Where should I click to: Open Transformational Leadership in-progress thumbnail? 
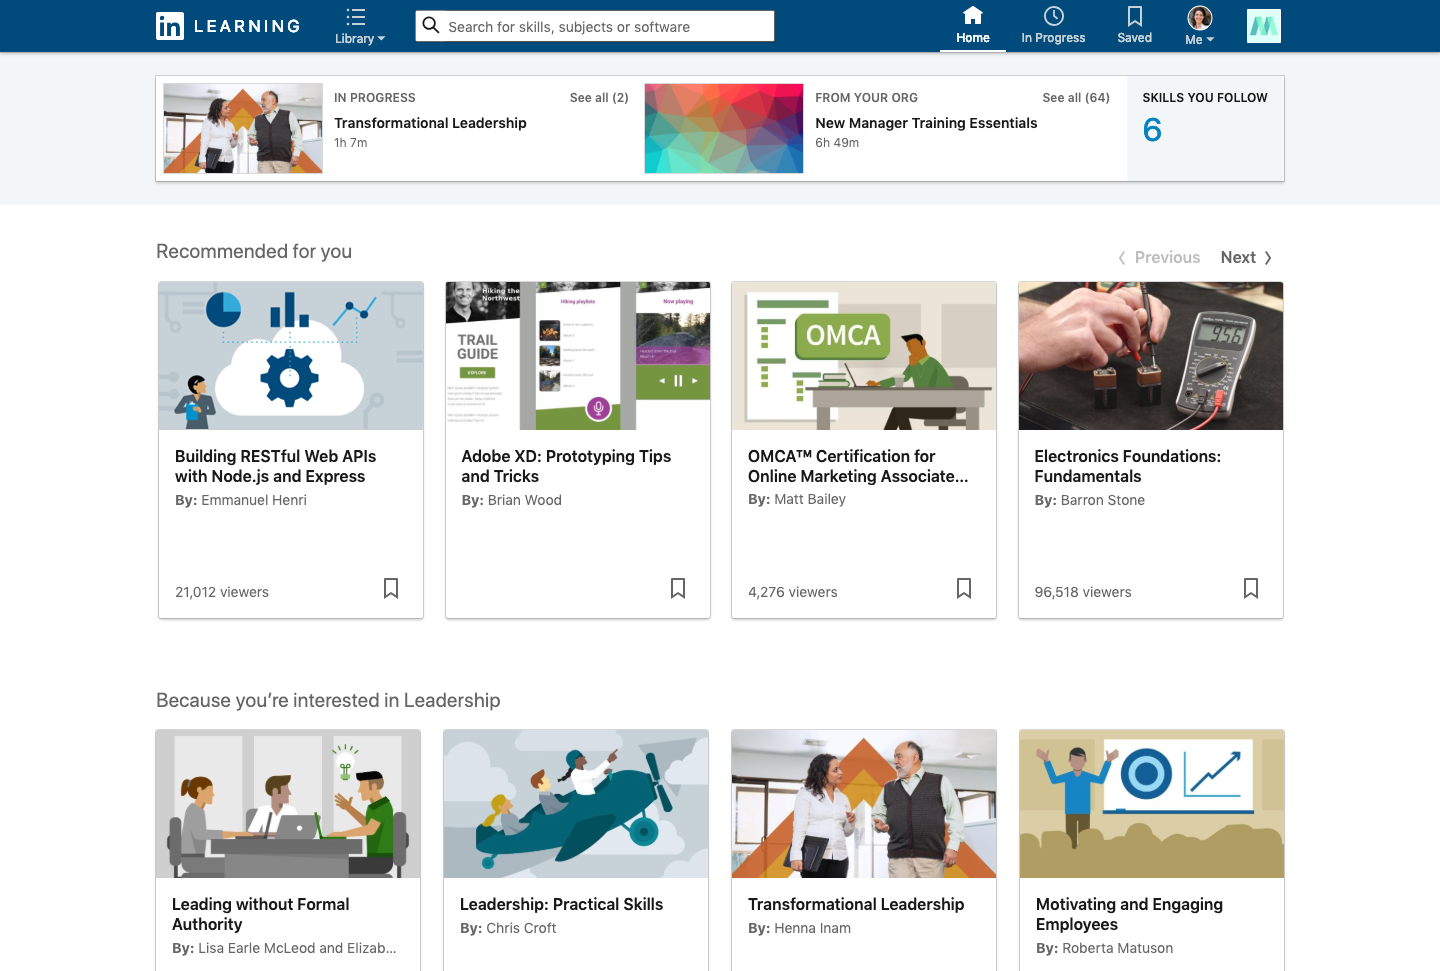point(243,129)
